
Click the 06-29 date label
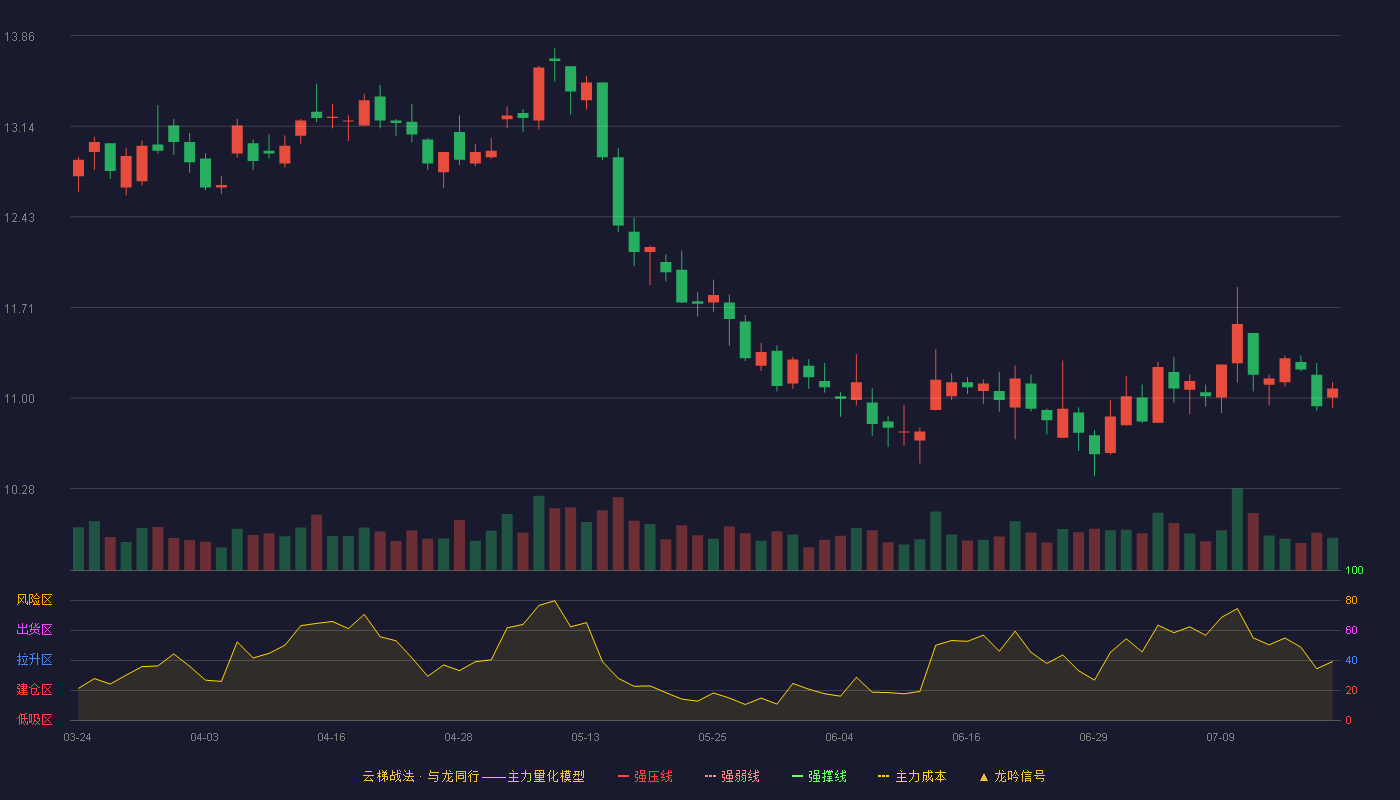click(1093, 737)
